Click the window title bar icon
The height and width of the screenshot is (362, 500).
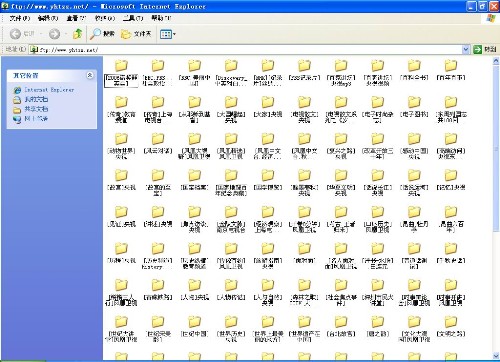coord(5,6)
